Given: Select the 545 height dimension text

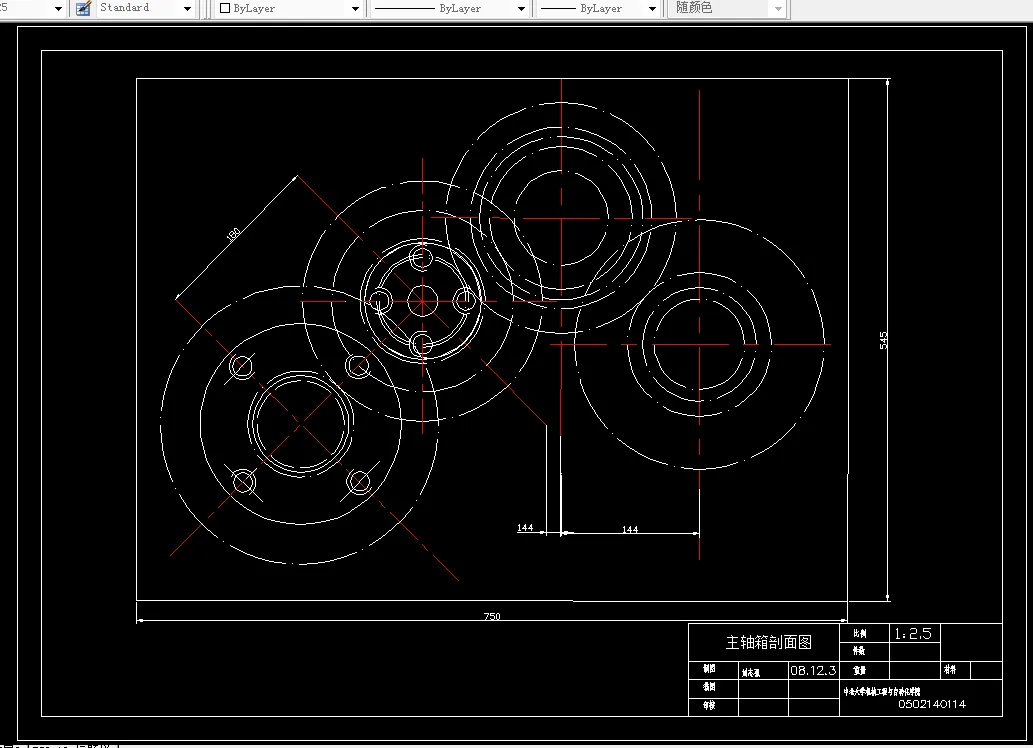Looking at the screenshot, I should [x=883, y=340].
